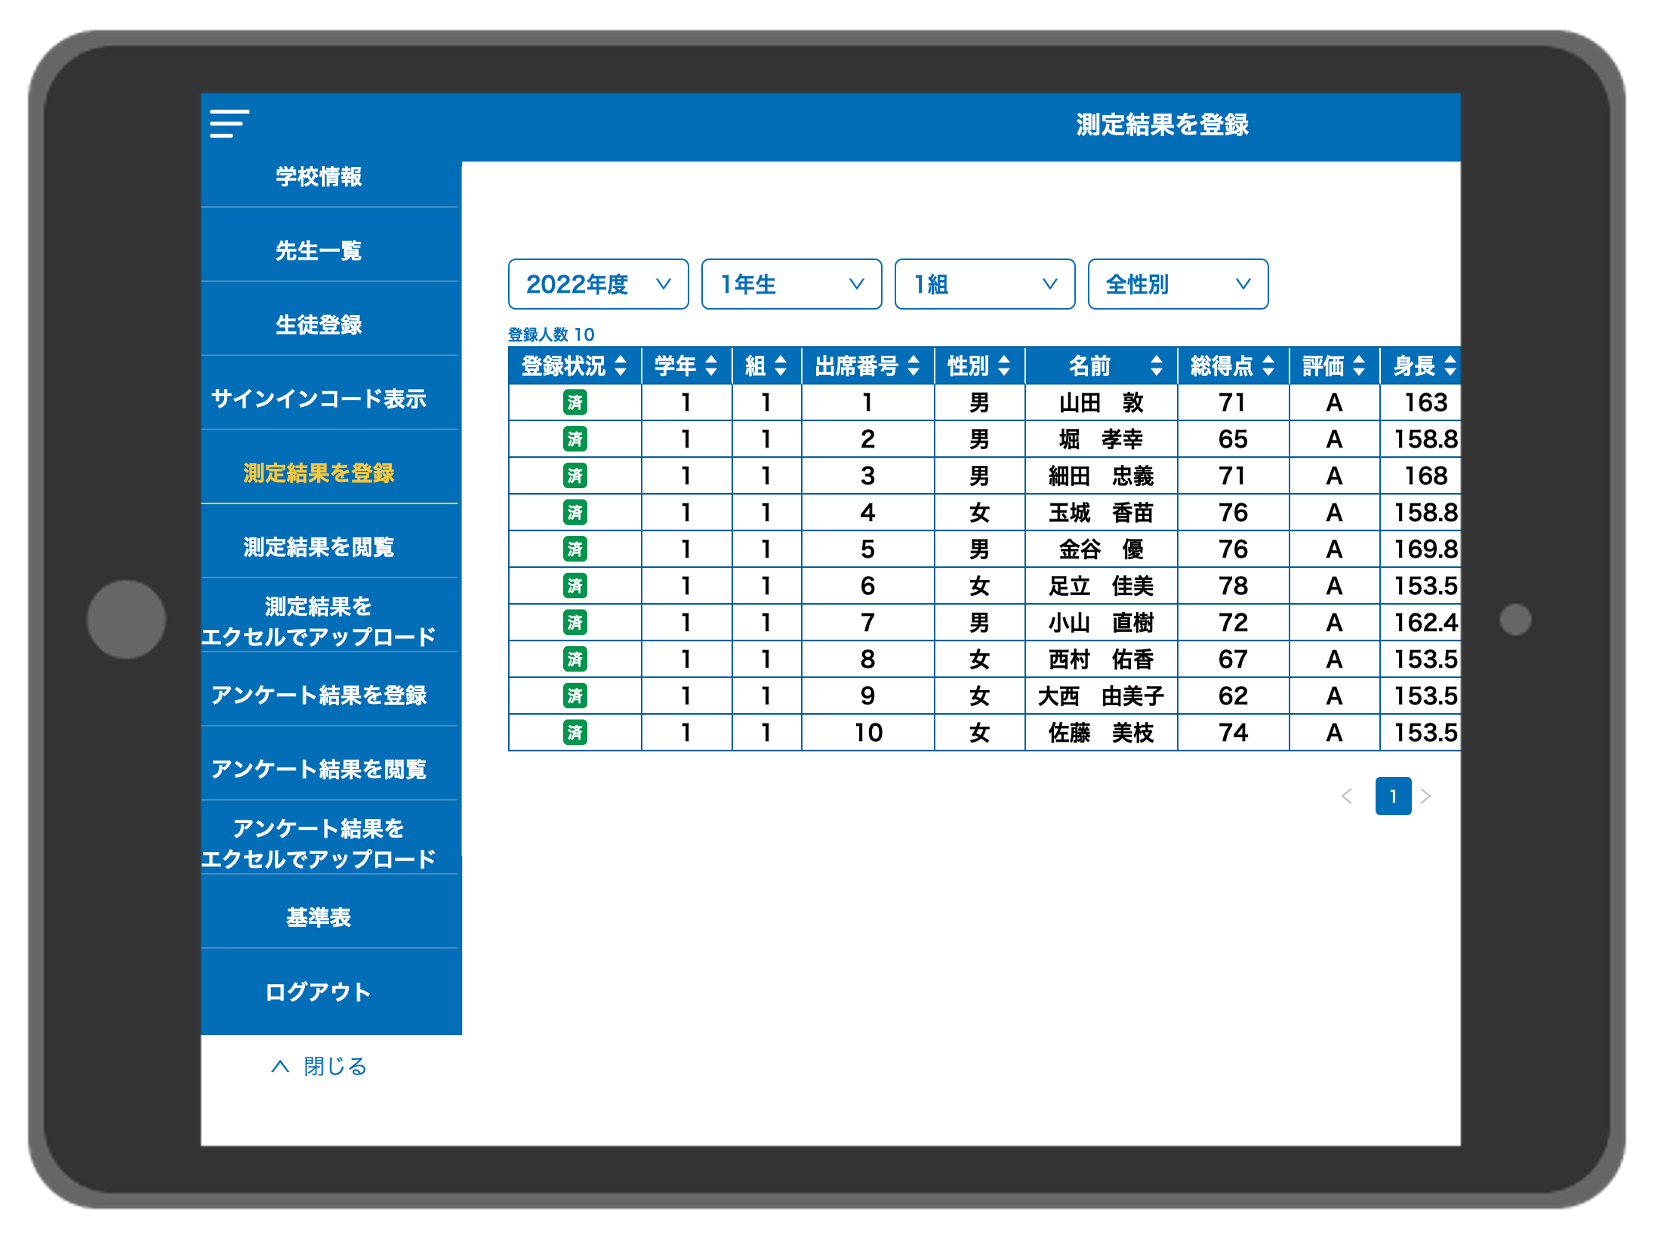1654x1237 pixels.
Task: Click the name cell 玉城 香苗
Action: [x=1101, y=513]
